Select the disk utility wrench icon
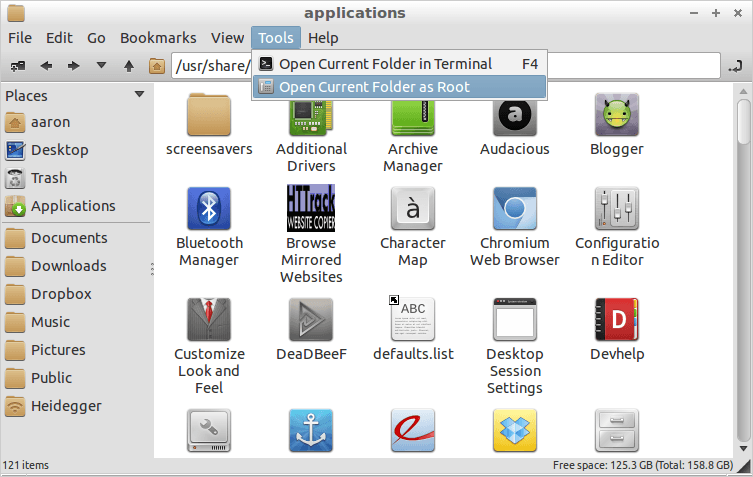 tap(209, 430)
